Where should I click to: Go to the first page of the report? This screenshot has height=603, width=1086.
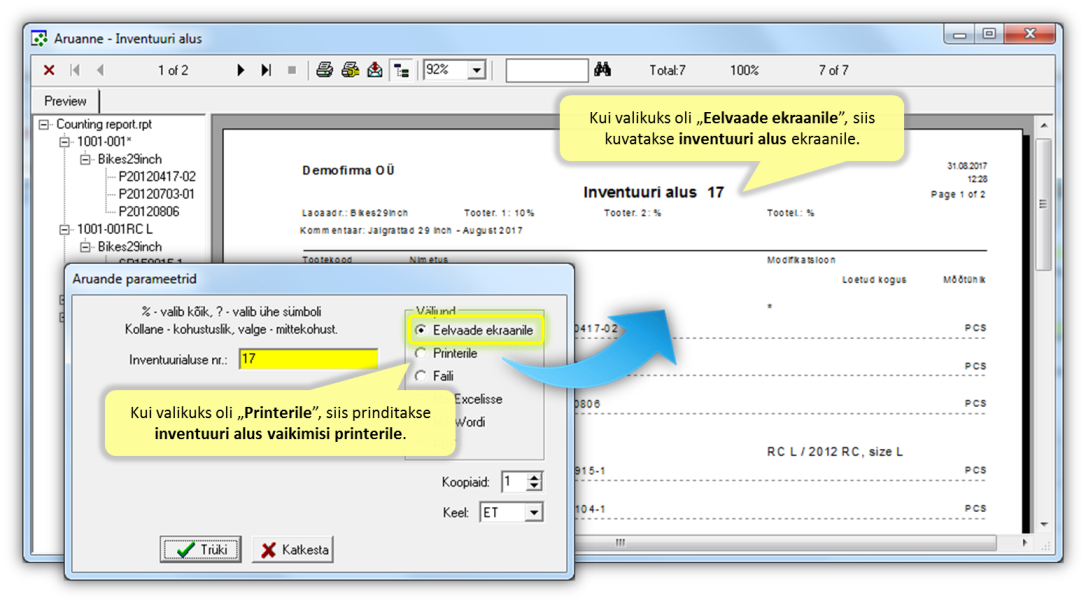75,70
